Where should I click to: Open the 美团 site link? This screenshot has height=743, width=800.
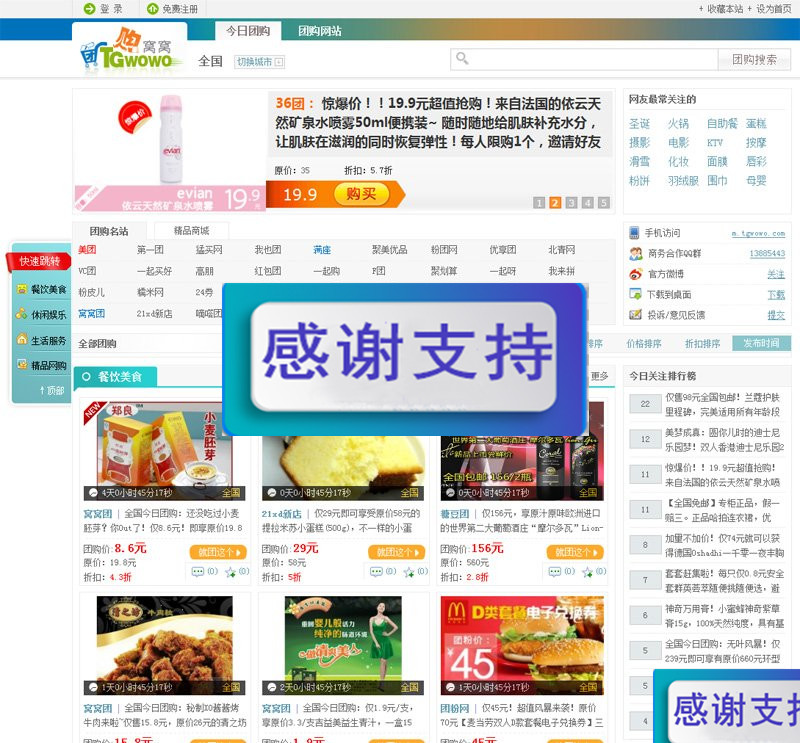87,250
